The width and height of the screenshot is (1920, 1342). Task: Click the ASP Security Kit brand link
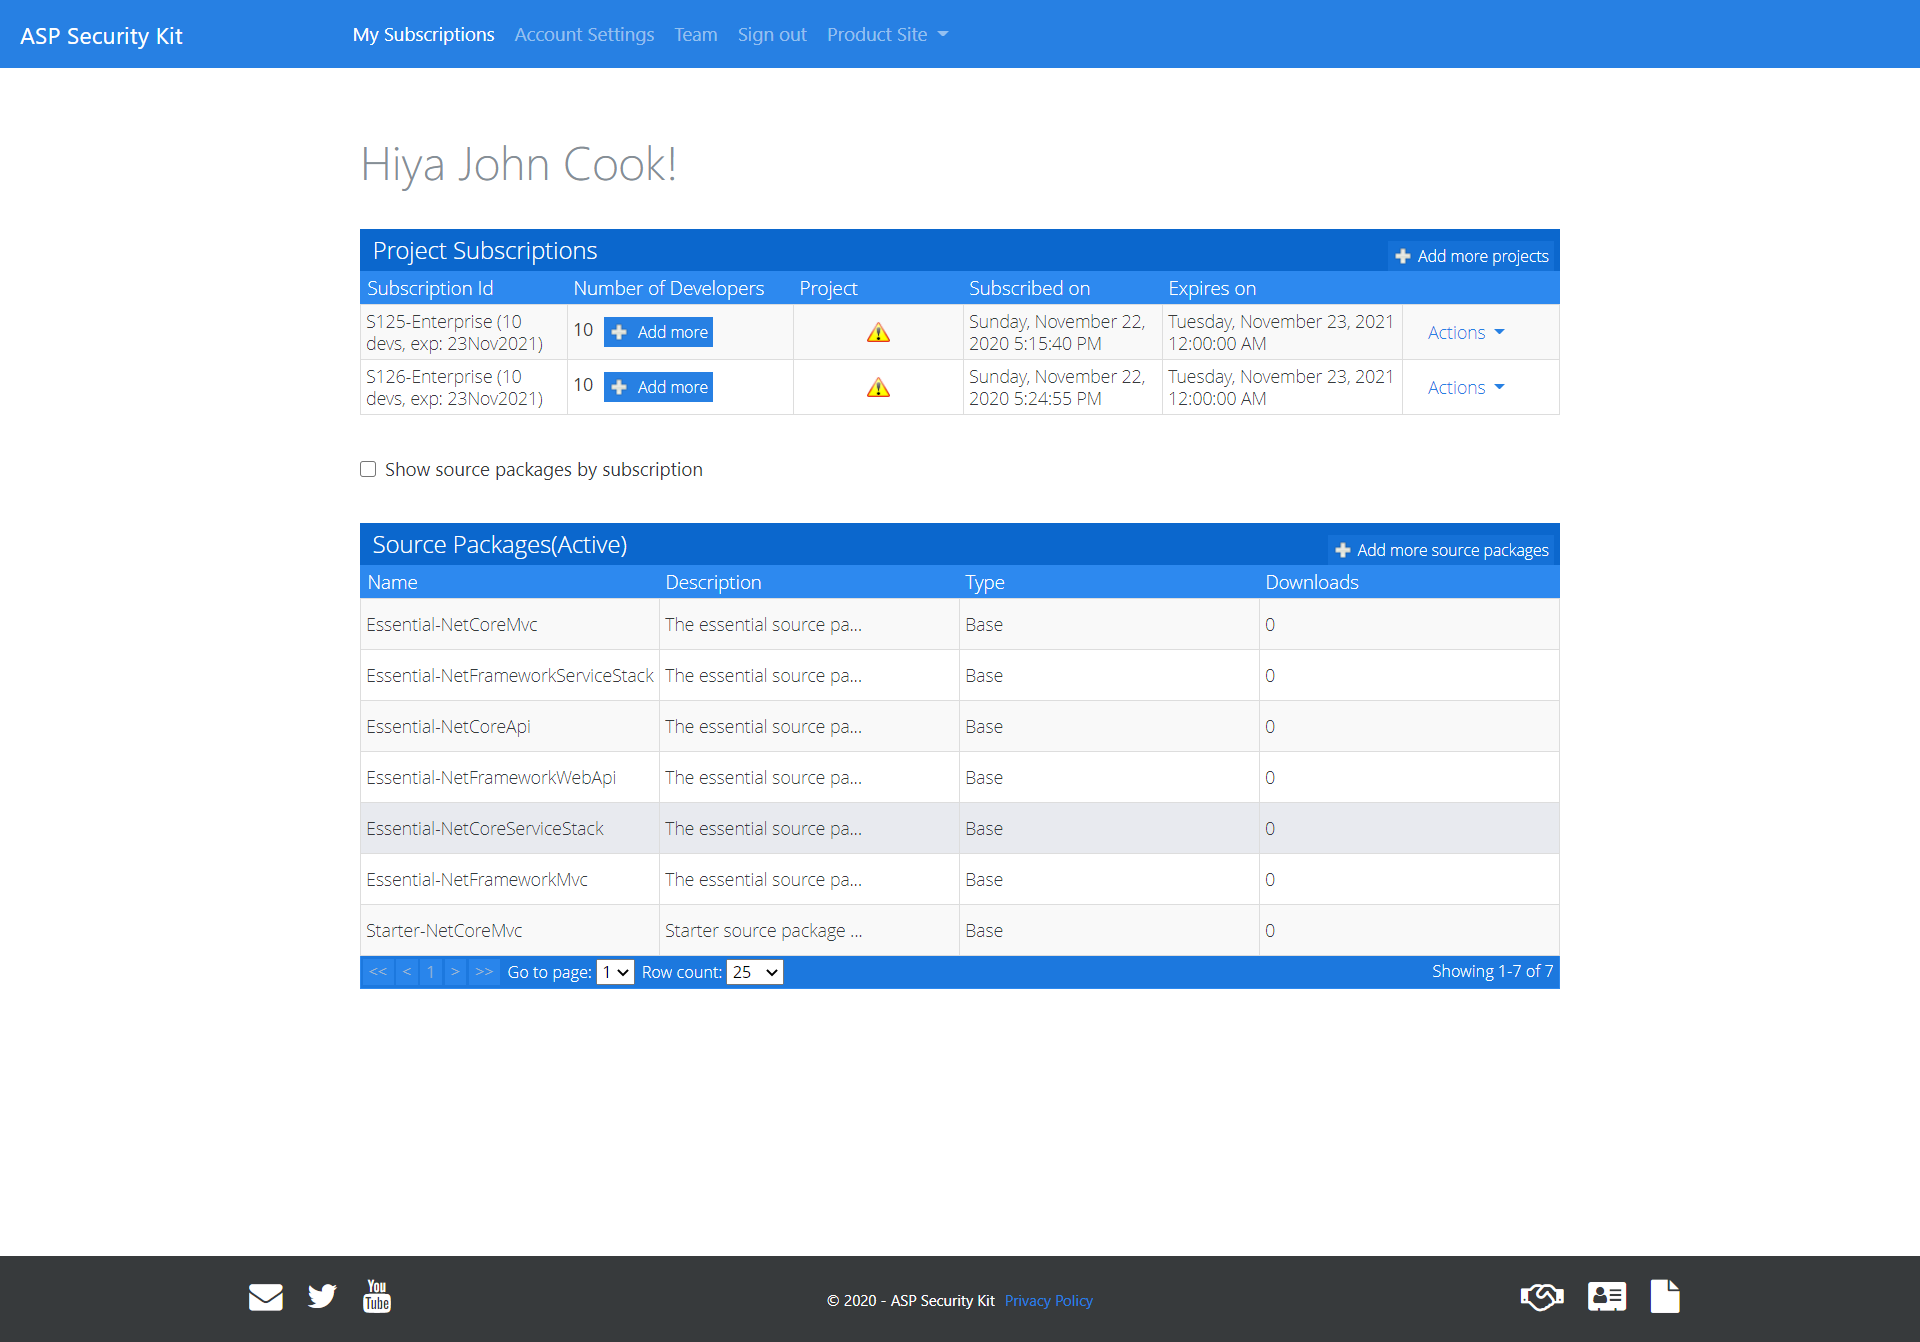click(101, 36)
